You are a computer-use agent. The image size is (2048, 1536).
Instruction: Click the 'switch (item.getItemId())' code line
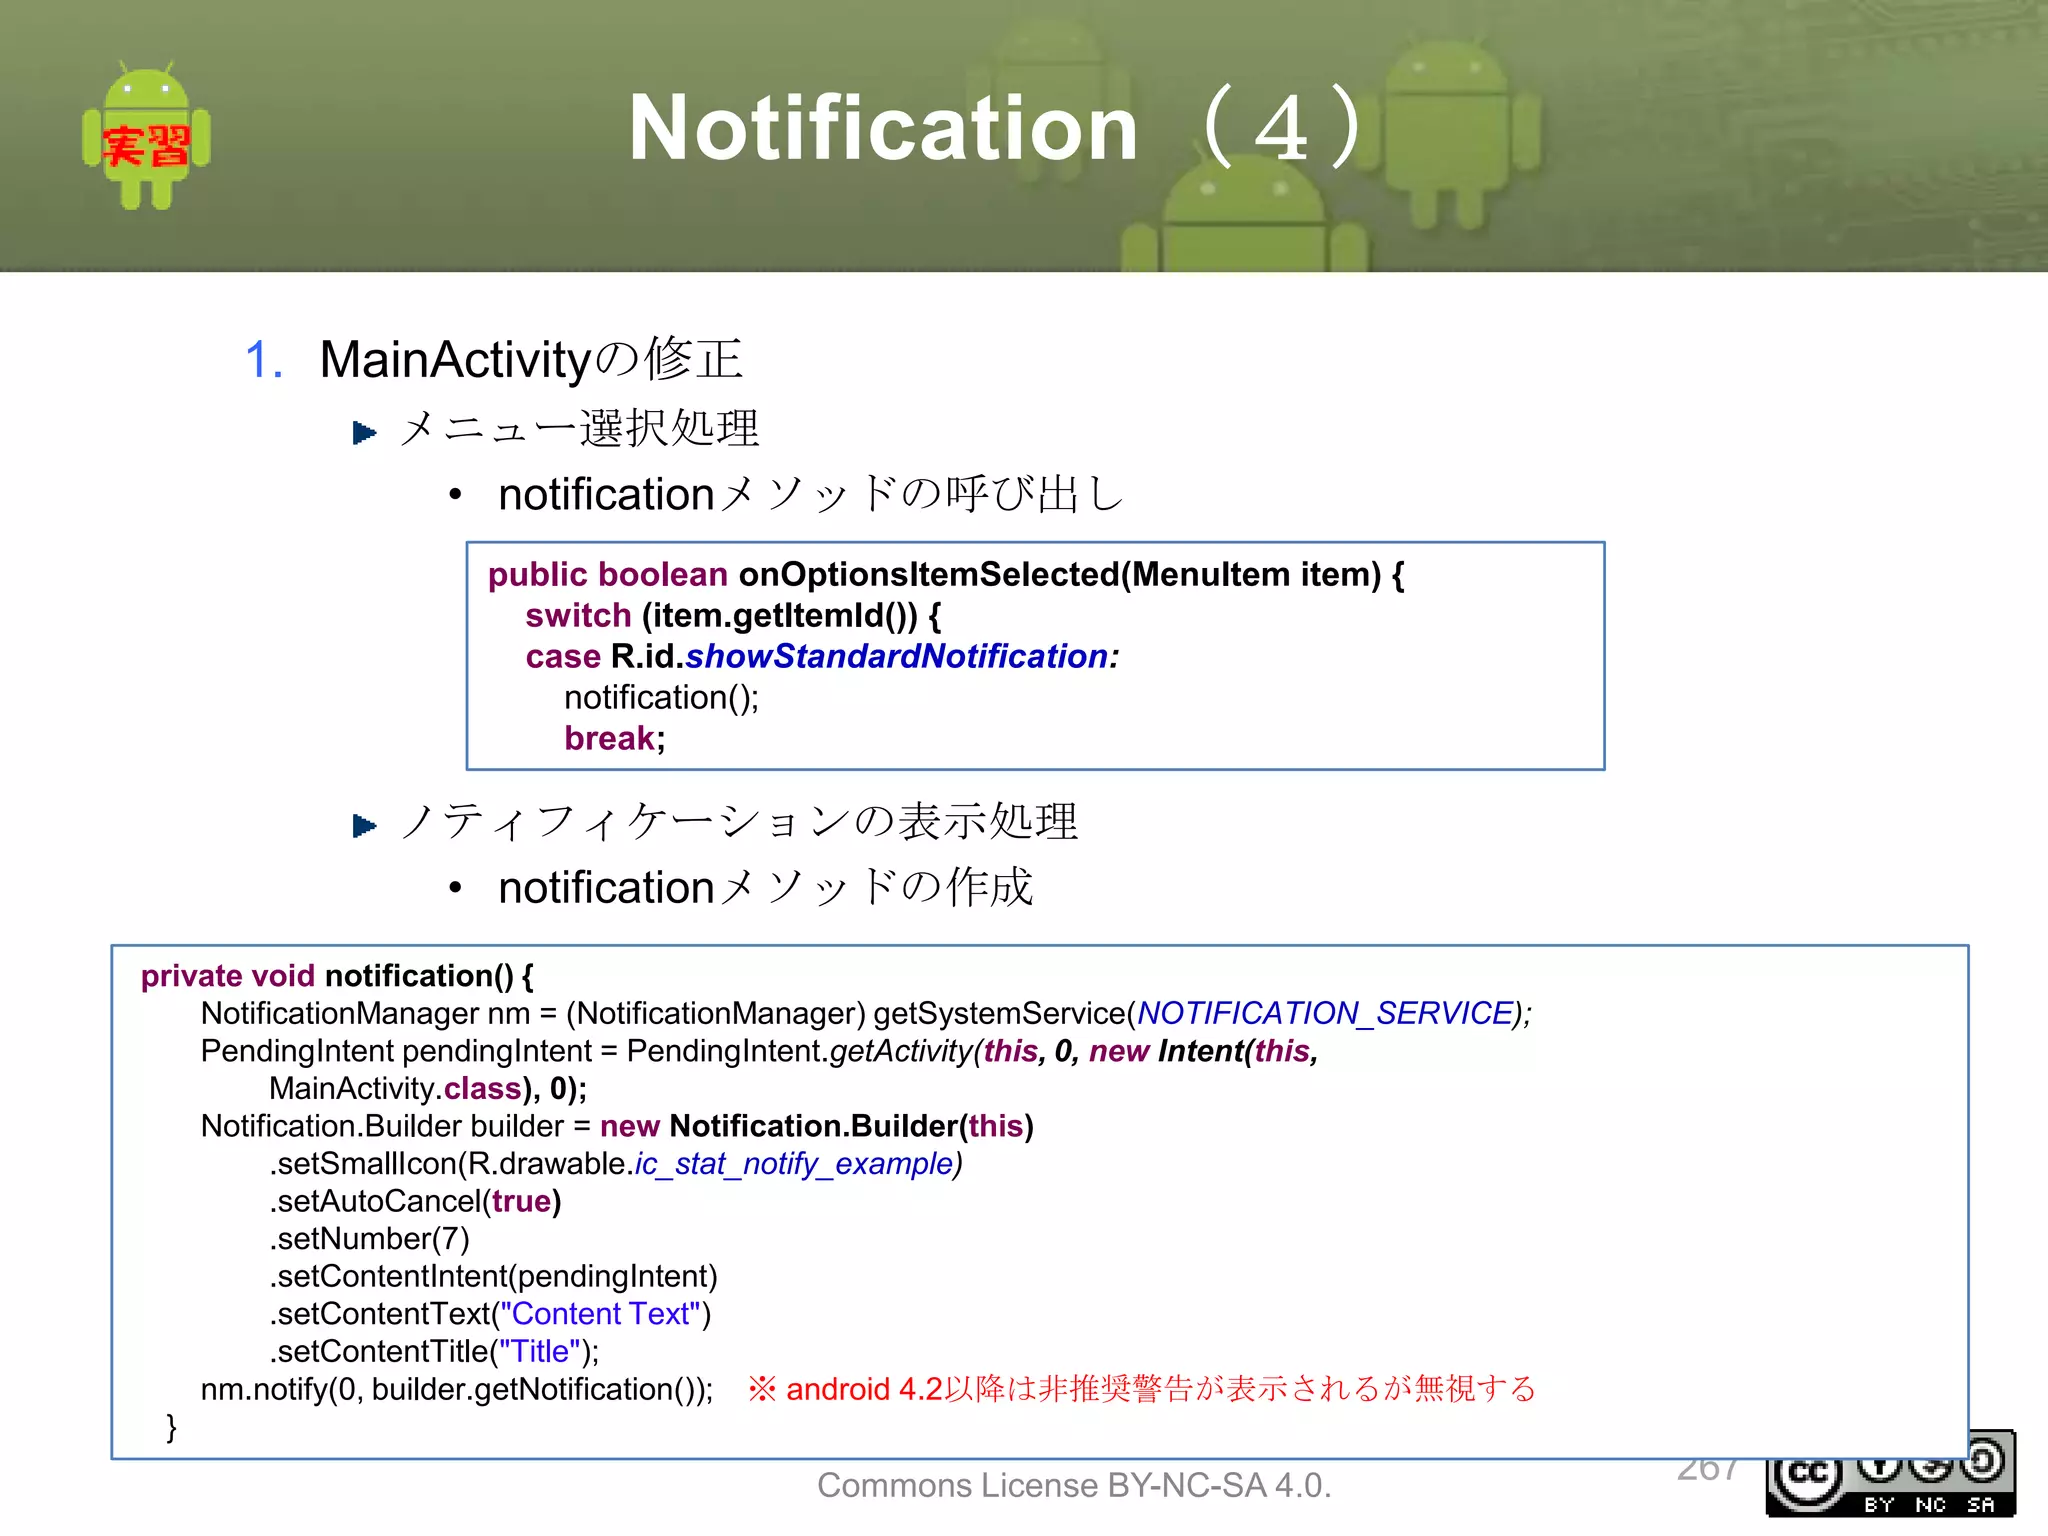733,616
